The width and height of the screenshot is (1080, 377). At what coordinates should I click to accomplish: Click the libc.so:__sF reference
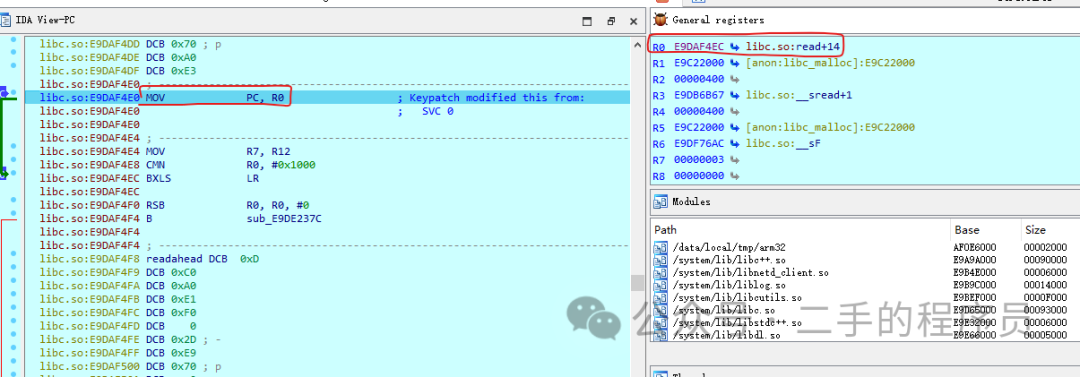tap(784, 143)
